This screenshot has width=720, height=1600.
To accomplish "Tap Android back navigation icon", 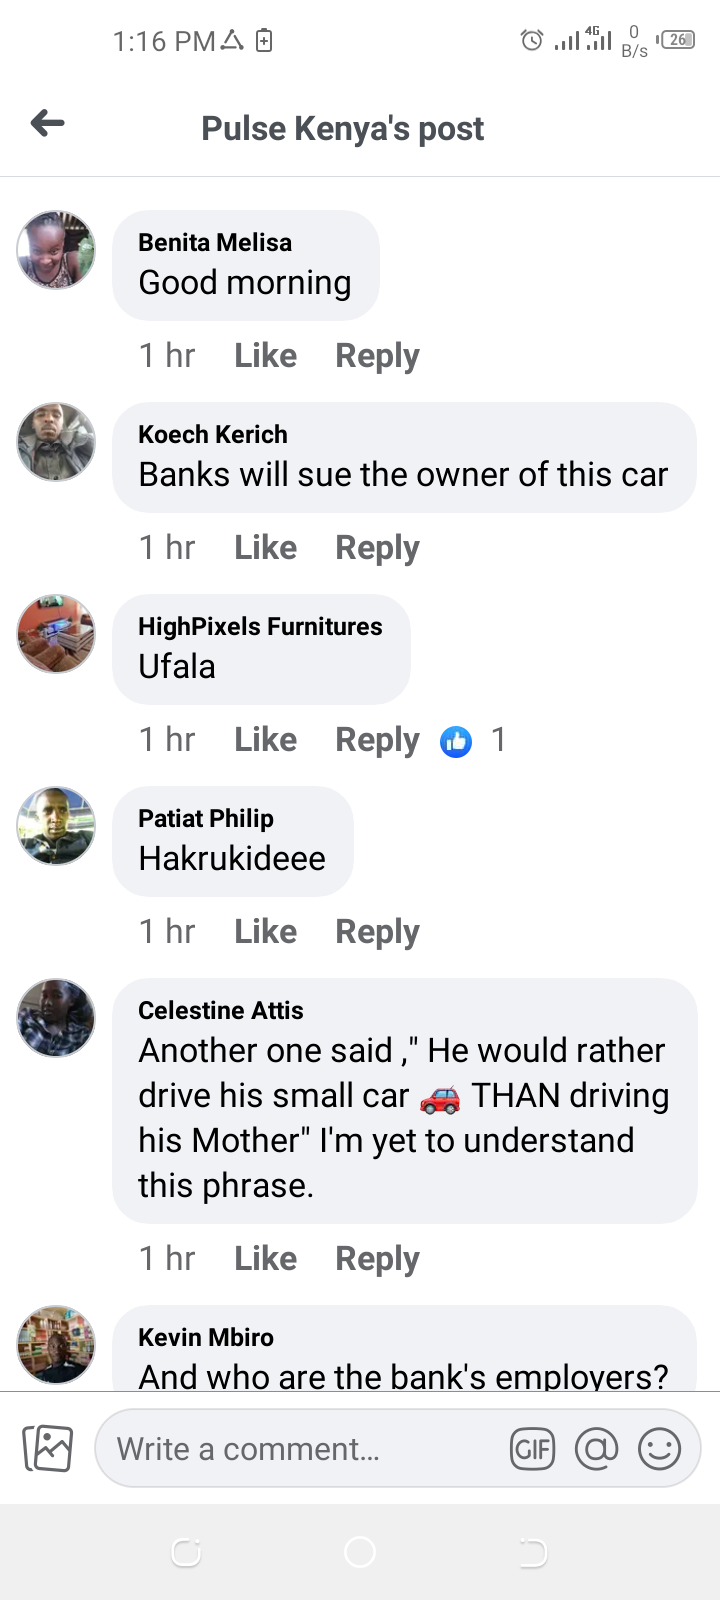I will (533, 1552).
